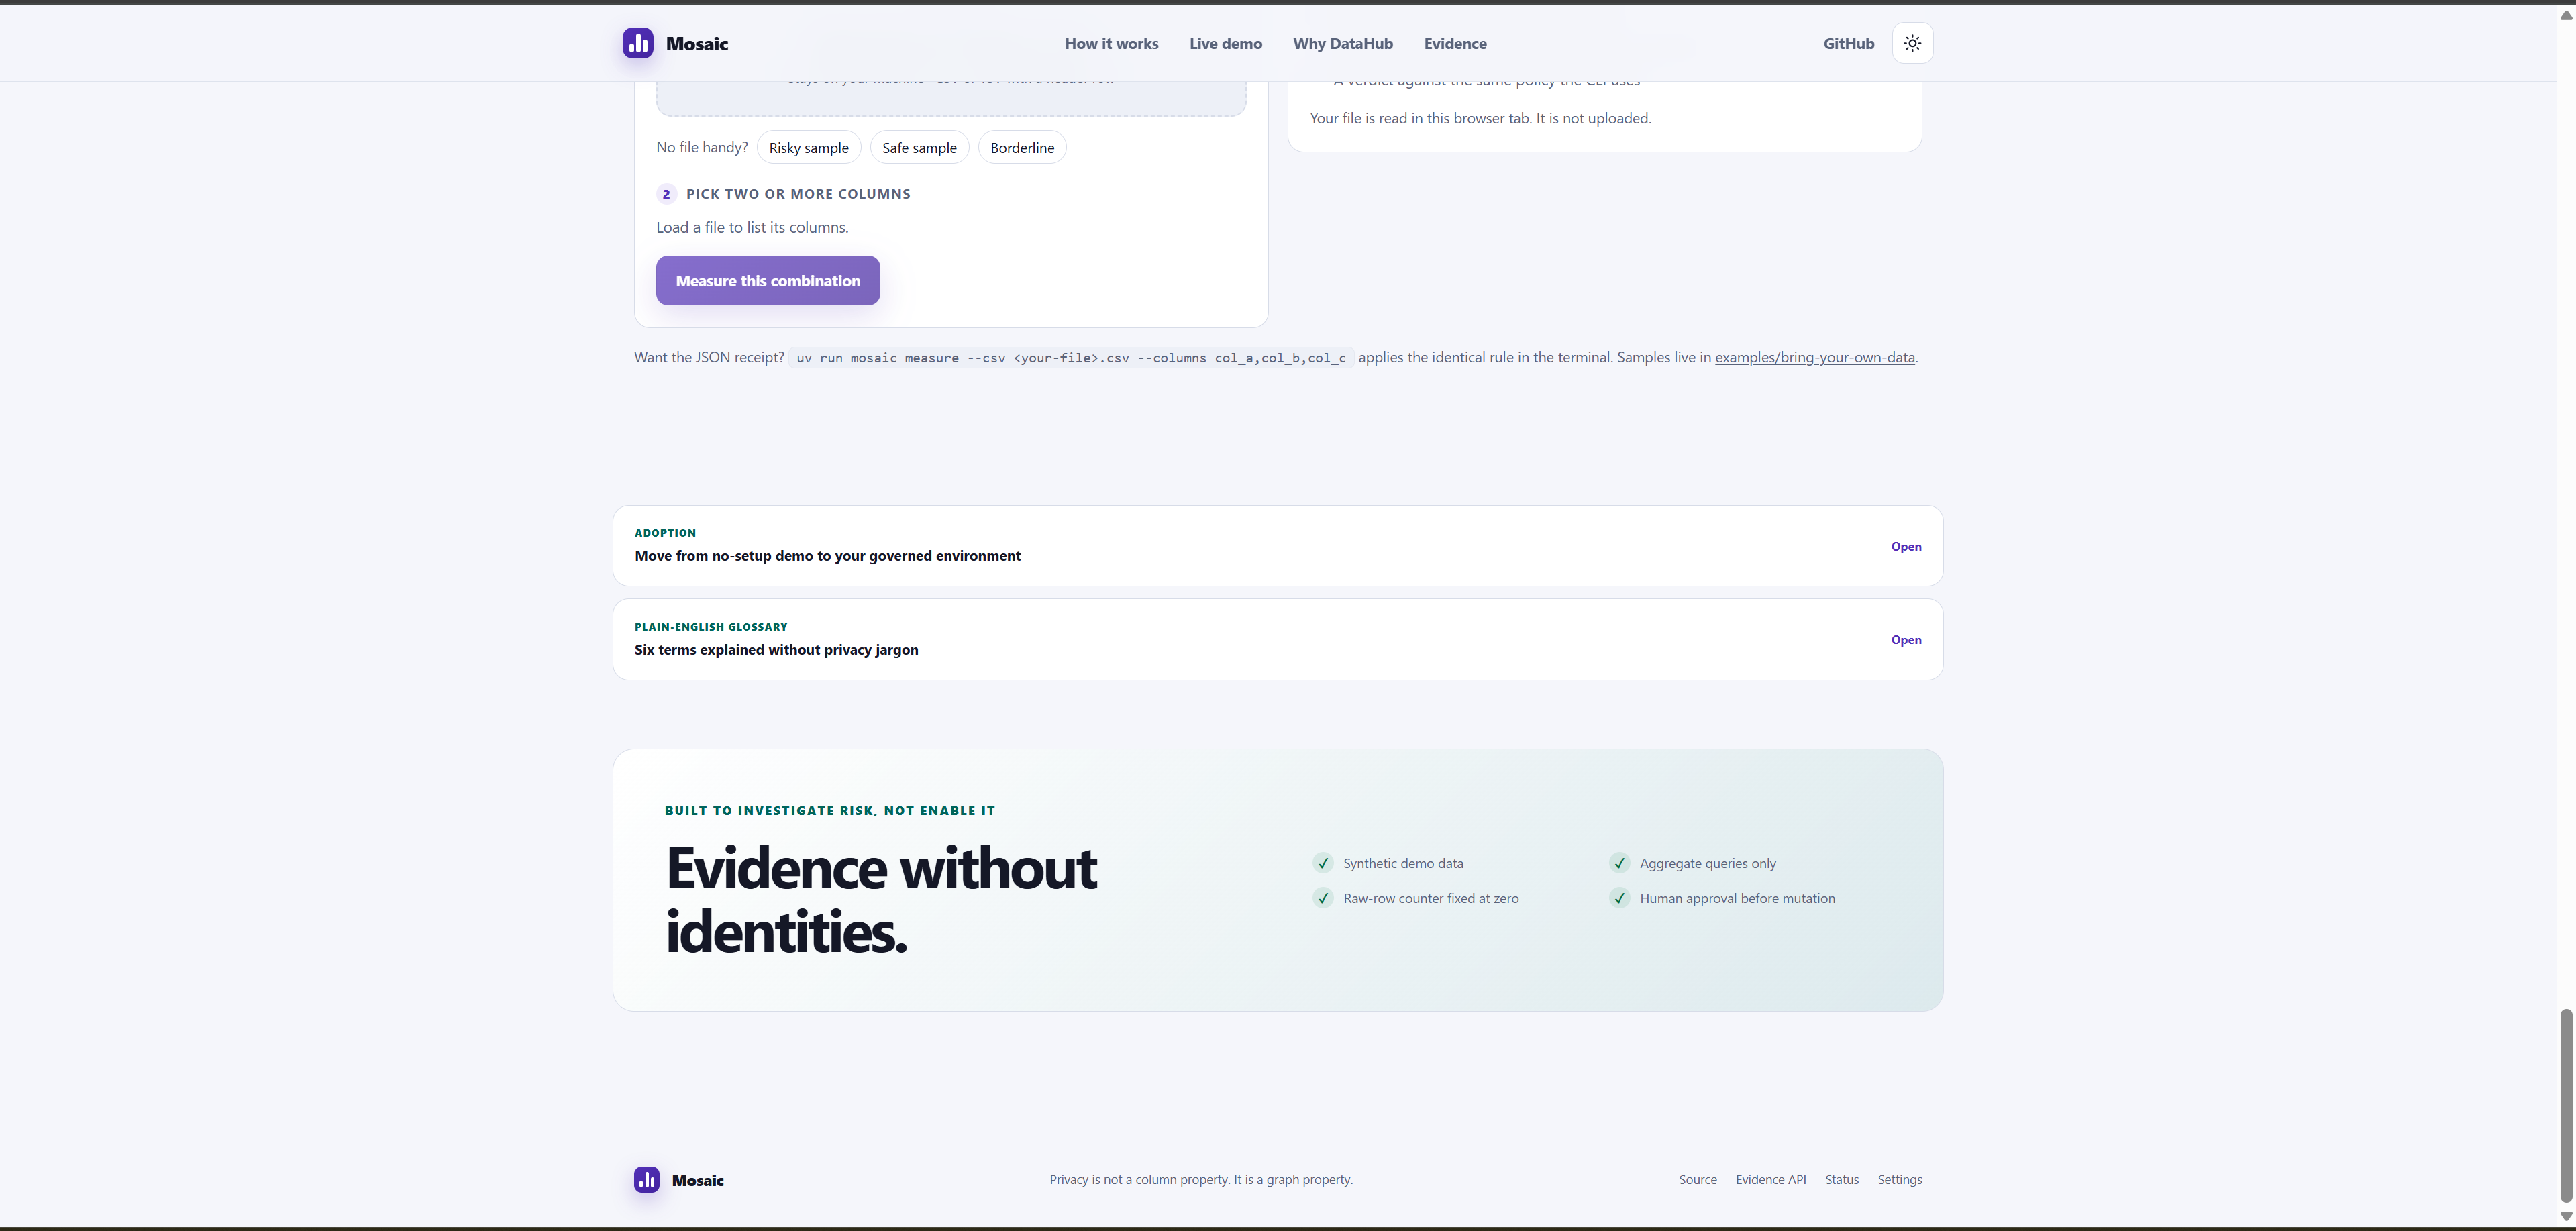The image size is (2576, 1231).
Task: Click the uv run mosaic measure command snippet
Action: point(1071,357)
